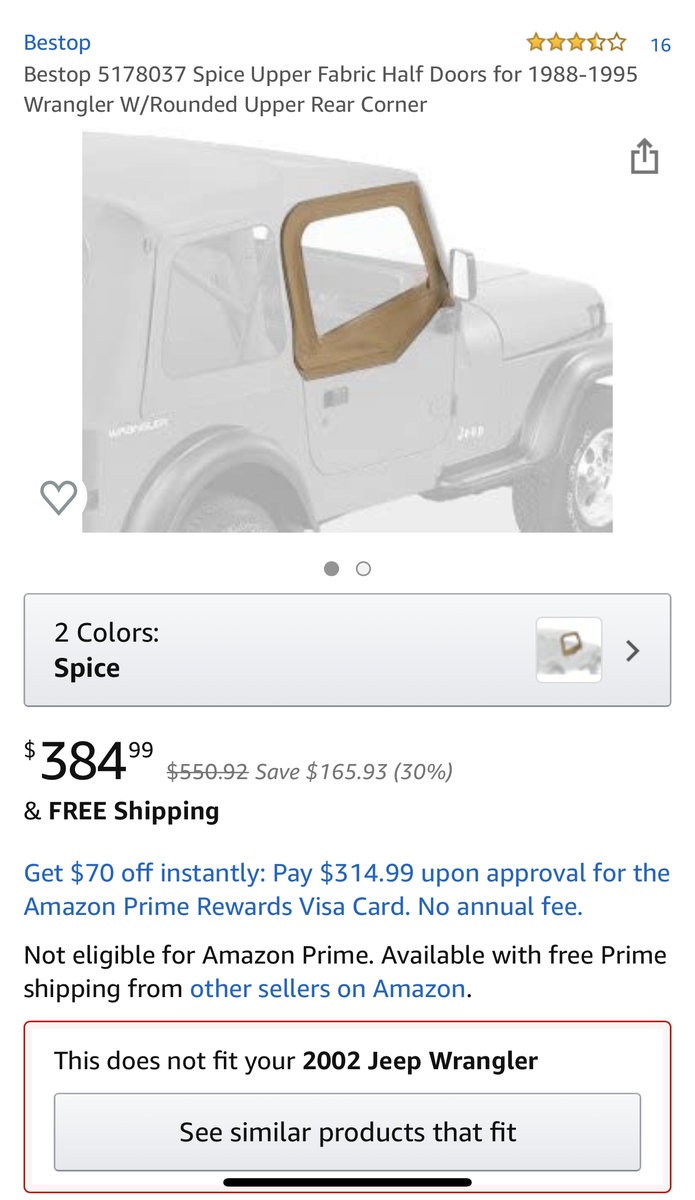Click the crossed-out $550.92 list price
Screen dimensions: 695x1200
click(x=207, y=771)
